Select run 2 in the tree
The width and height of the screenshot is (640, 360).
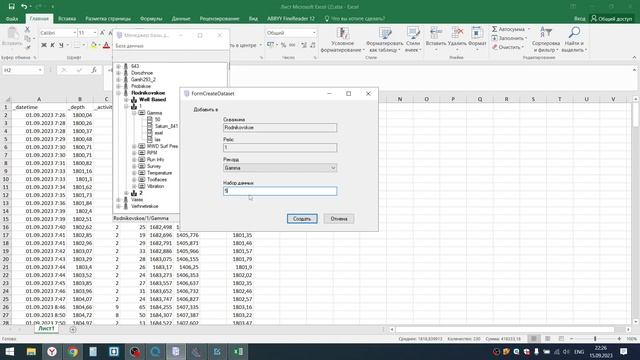141,193
